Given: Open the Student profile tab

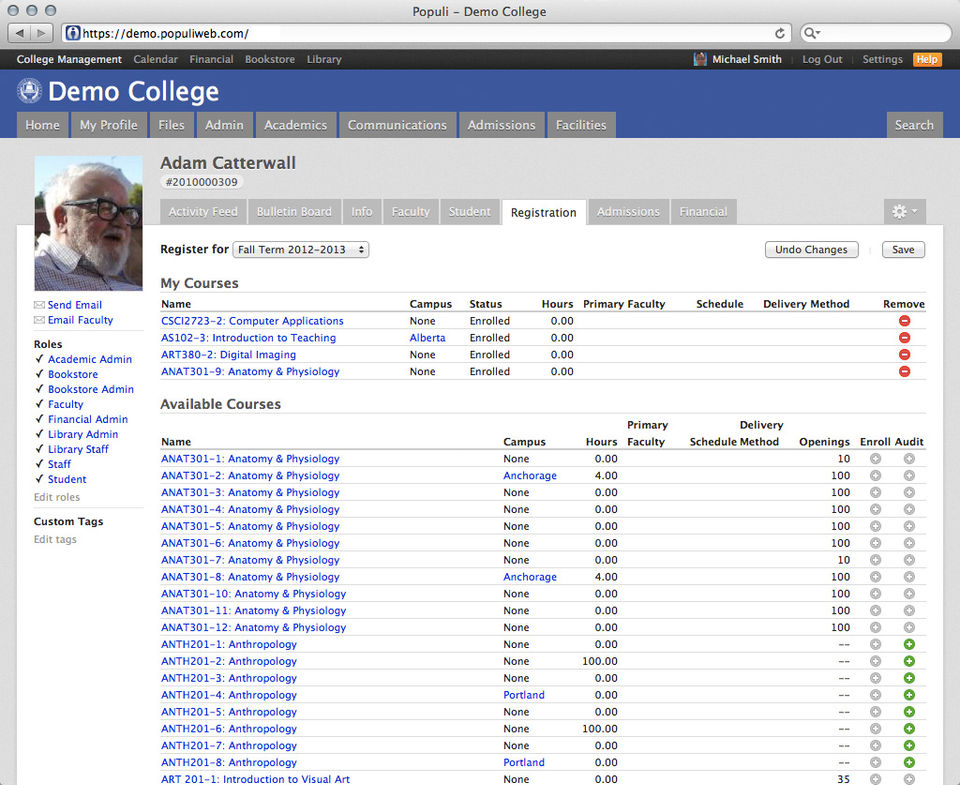Looking at the screenshot, I should point(470,212).
